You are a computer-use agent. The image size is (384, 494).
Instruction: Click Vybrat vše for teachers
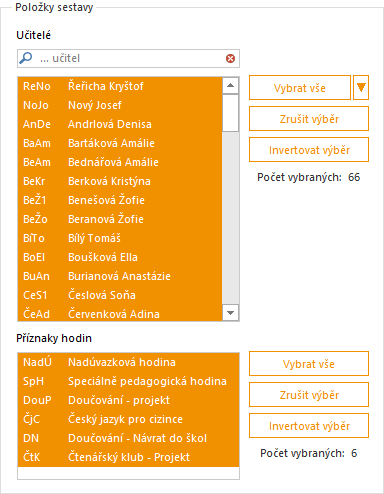coord(300,88)
